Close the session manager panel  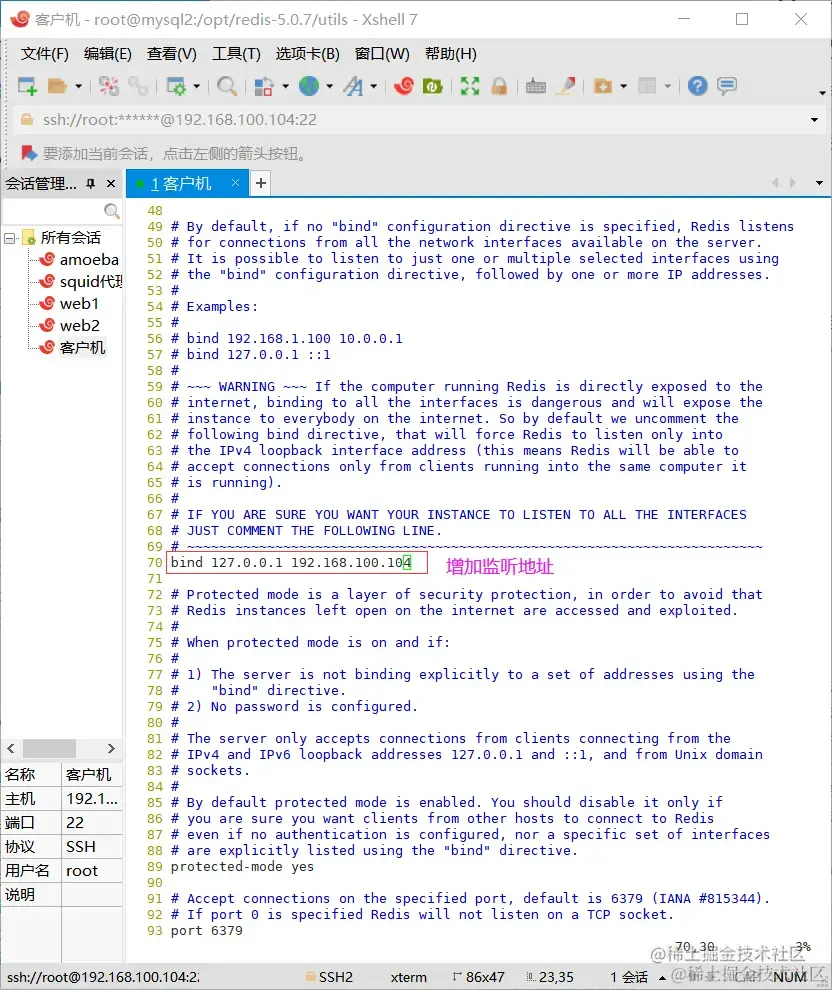point(111,184)
